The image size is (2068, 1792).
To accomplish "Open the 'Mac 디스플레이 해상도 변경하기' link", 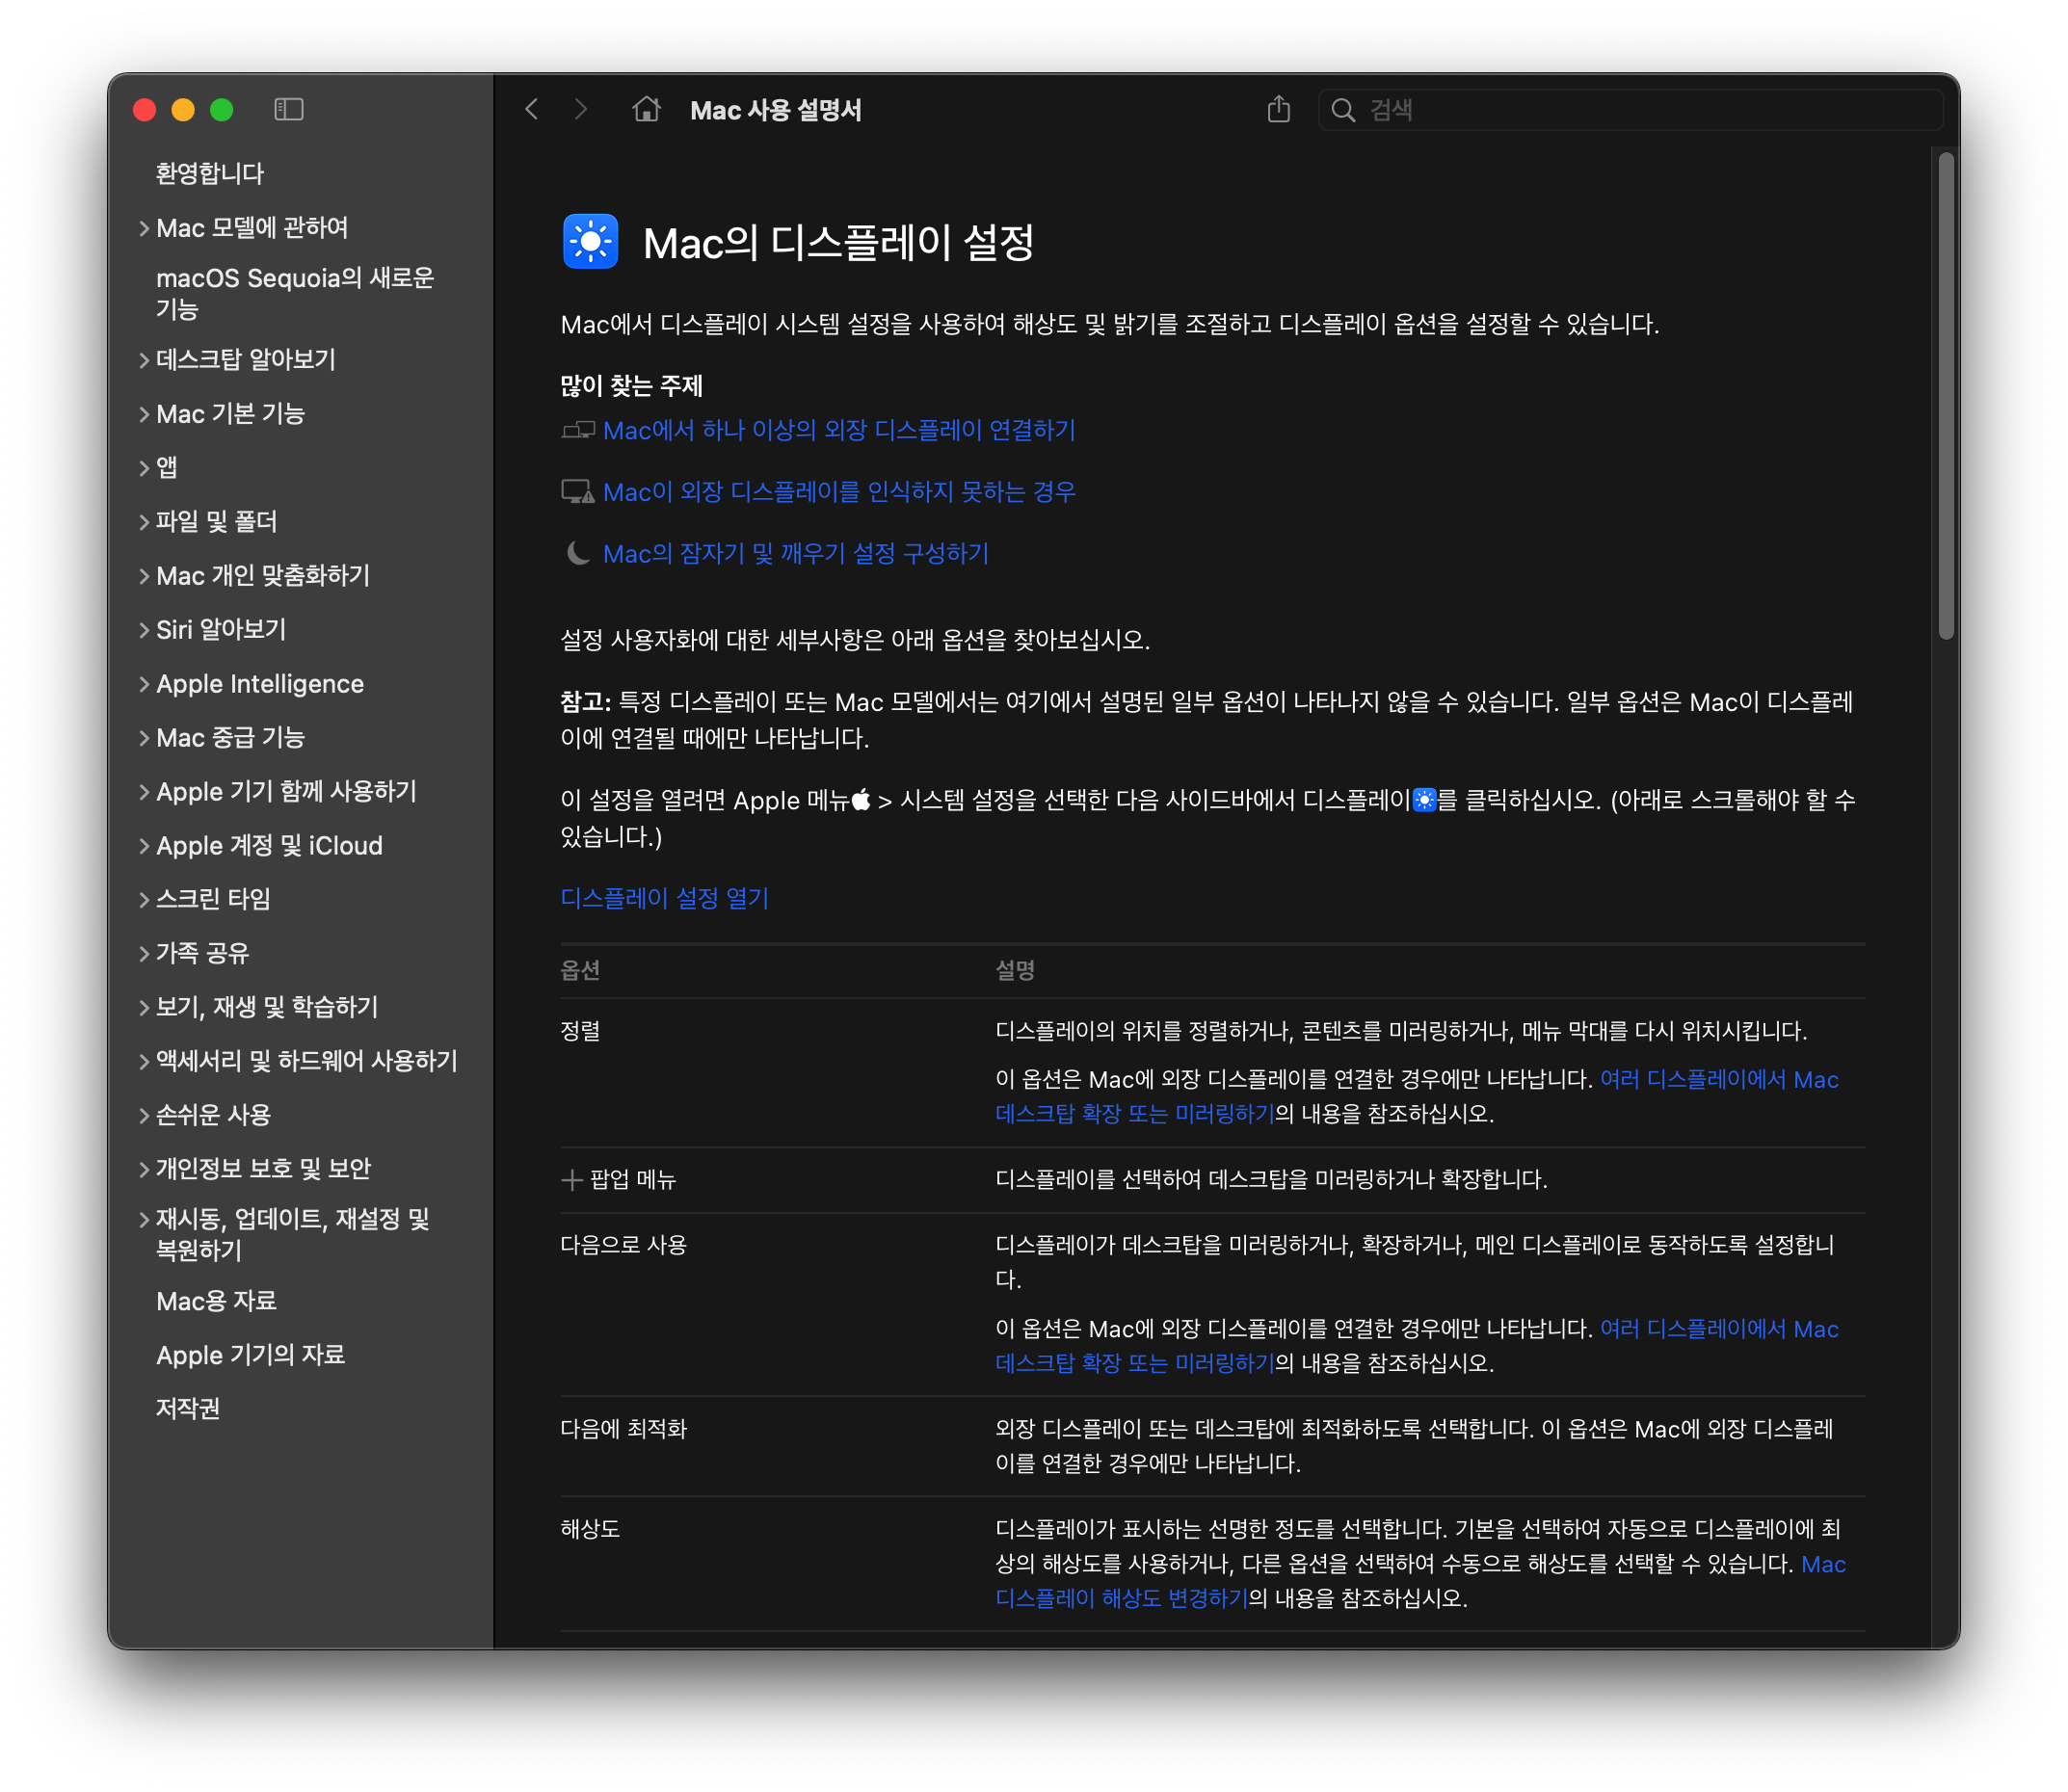I will pos(1121,1598).
